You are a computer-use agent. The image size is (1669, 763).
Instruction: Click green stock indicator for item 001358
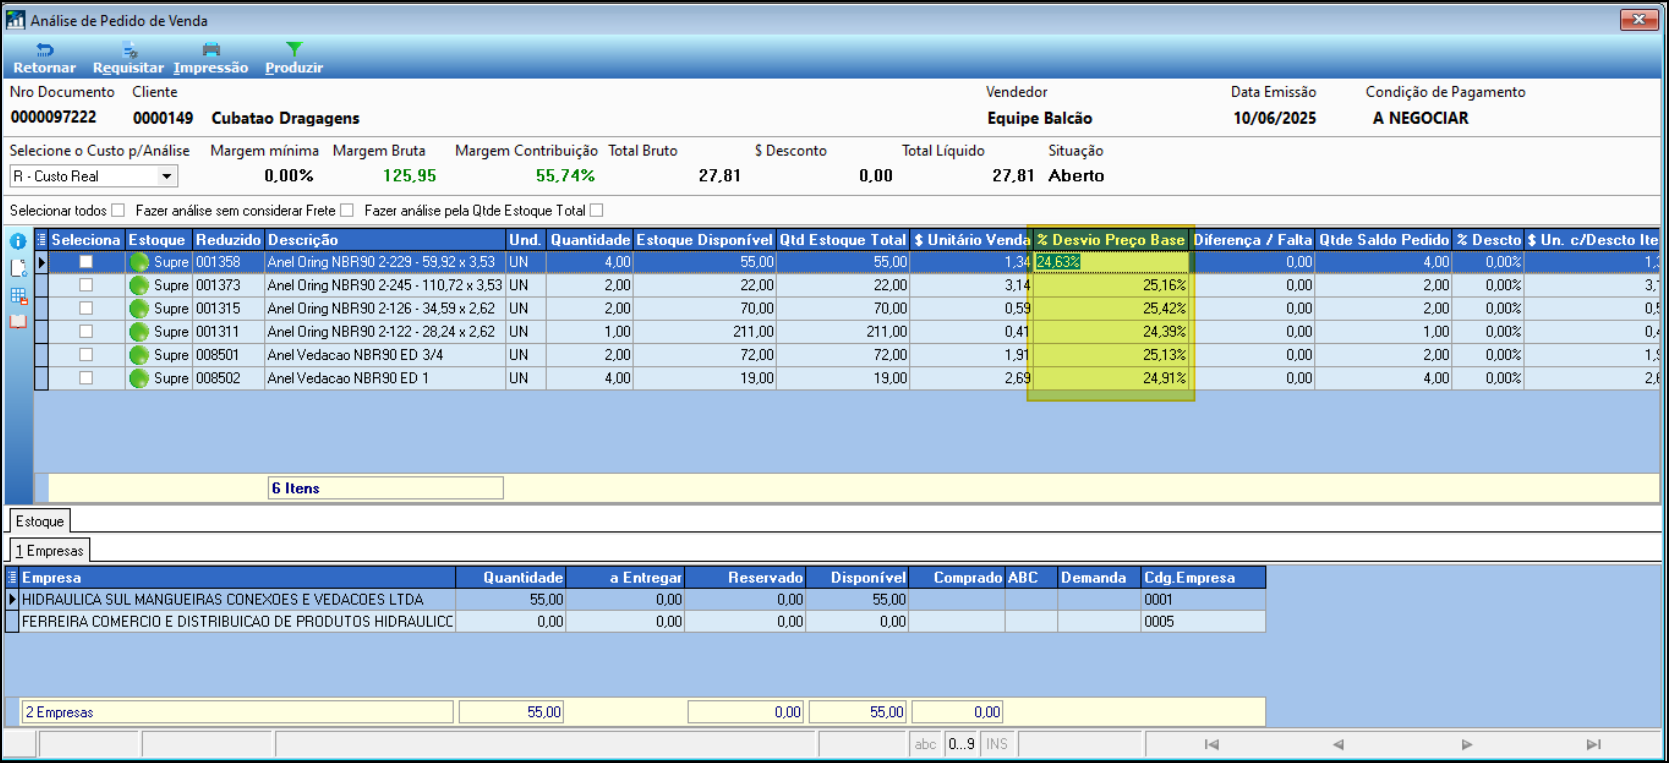tap(139, 262)
